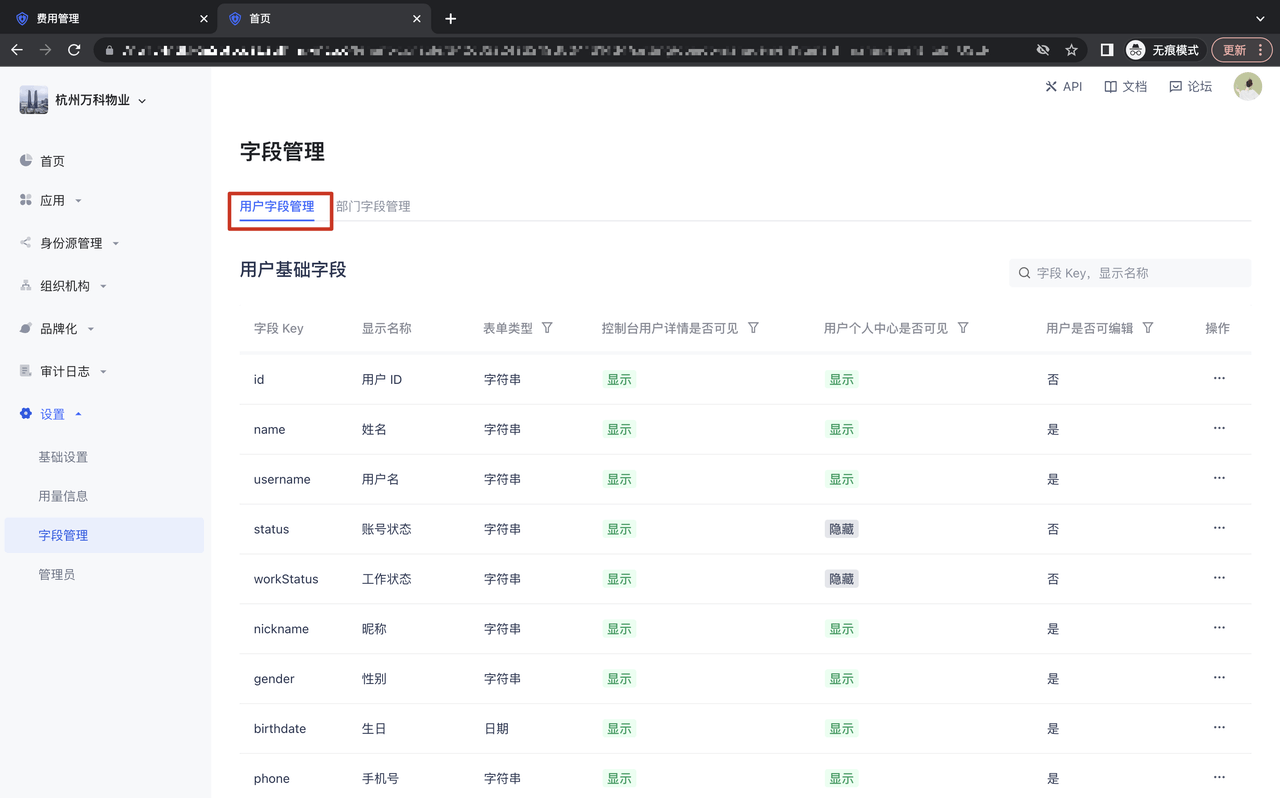Click the ellipsis icon in the gender row
Image resolution: width=1280 pixels, height=798 pixels.
1219,678
